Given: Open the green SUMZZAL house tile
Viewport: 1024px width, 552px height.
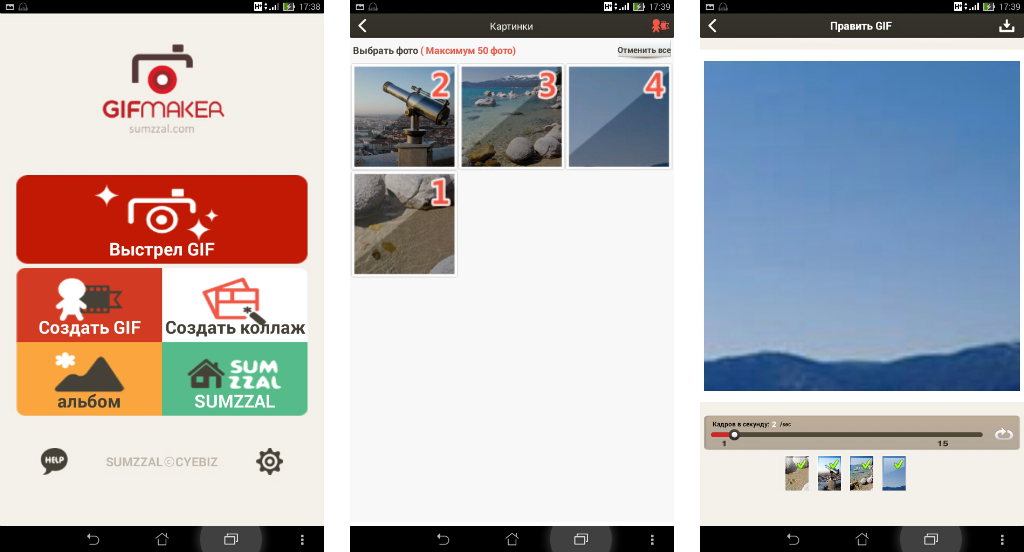Looking at the screenshot, I should pyautogui.click(x=235, y=379).
